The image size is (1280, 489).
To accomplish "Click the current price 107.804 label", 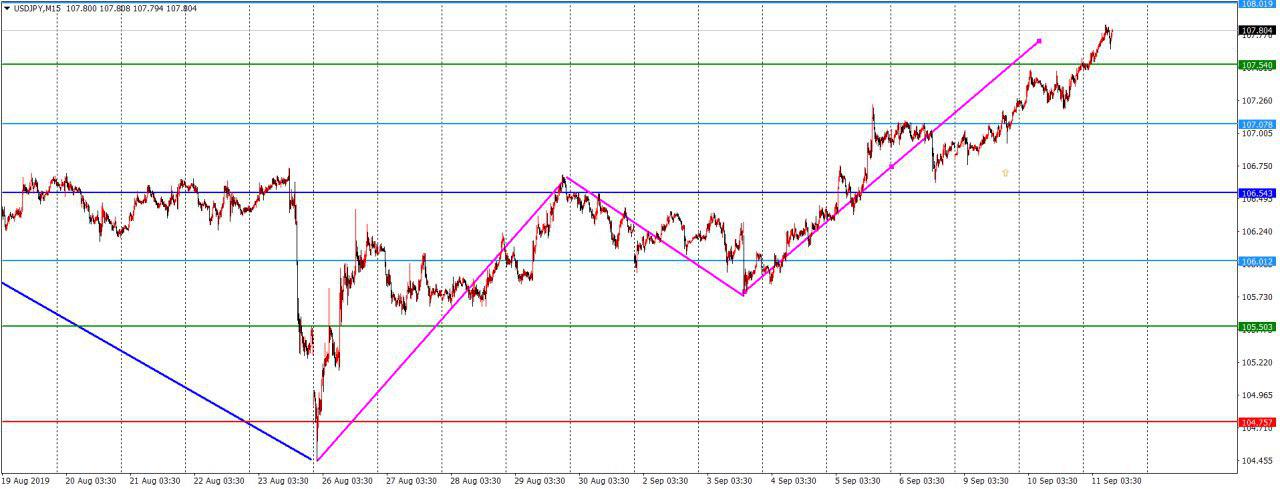I will pyautogui.click(x=1256, y=31).
